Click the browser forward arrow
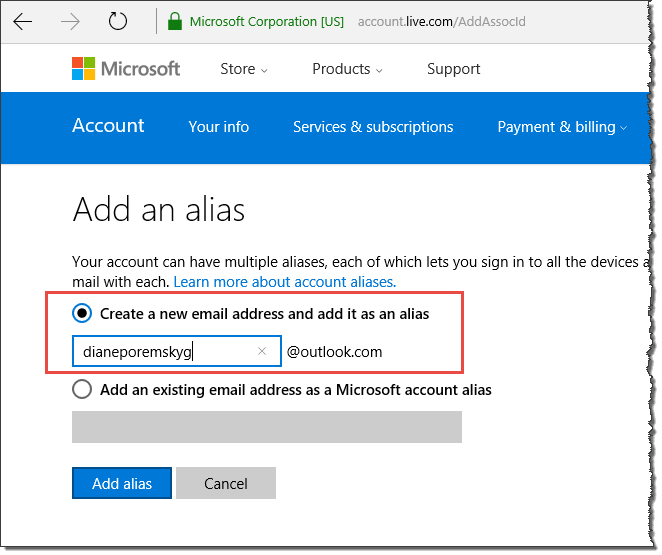 pyautogui.click(x=70, y=21)
